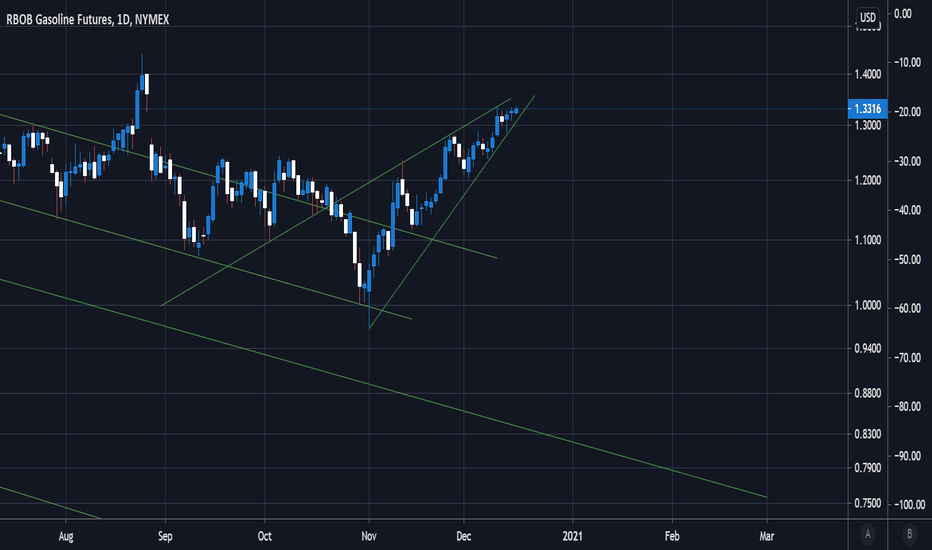
Task: Click the 1.1000 price axis label
Action: click(867, 240)
